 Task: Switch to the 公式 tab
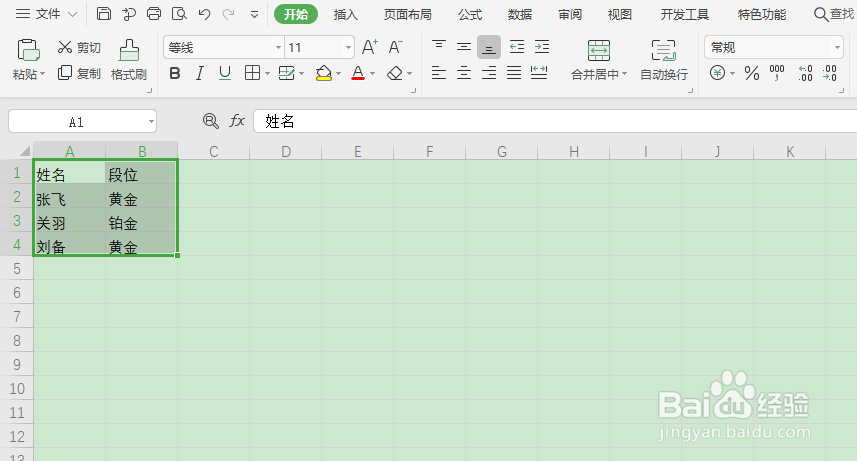[x=470, y=15]
